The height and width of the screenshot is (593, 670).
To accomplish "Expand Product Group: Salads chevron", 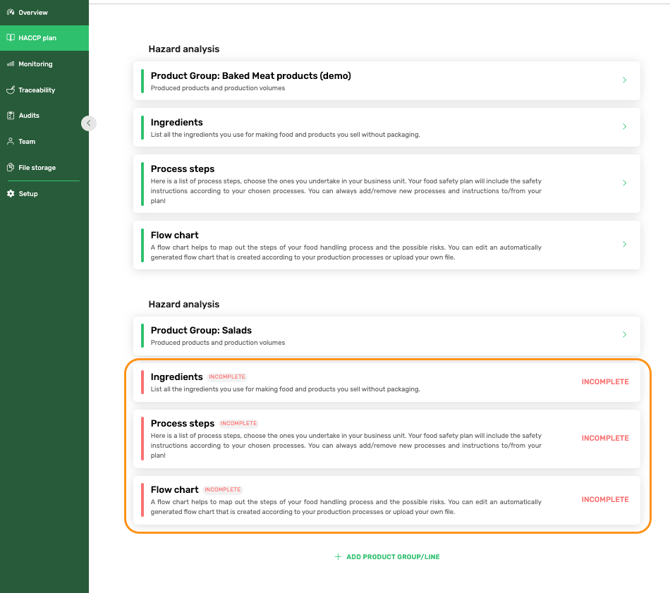I will pyautogui.click(x=624, y=335).
